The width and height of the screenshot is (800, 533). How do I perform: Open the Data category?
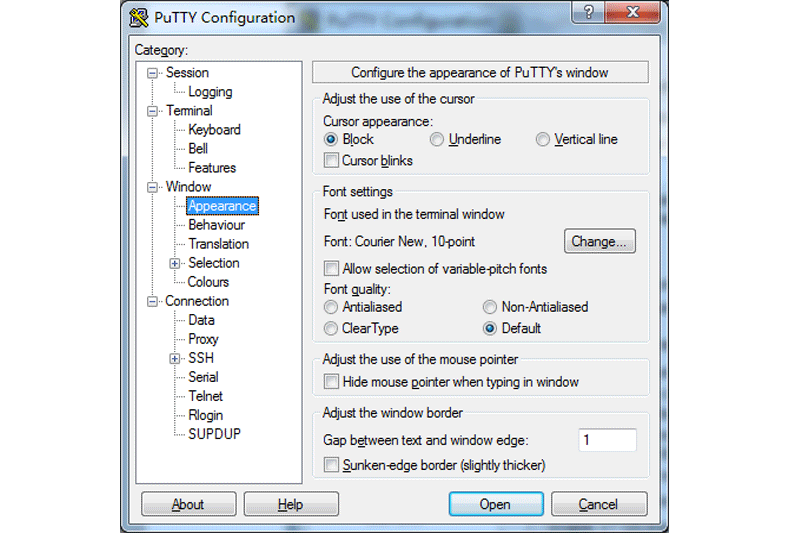tap(201, 320)
